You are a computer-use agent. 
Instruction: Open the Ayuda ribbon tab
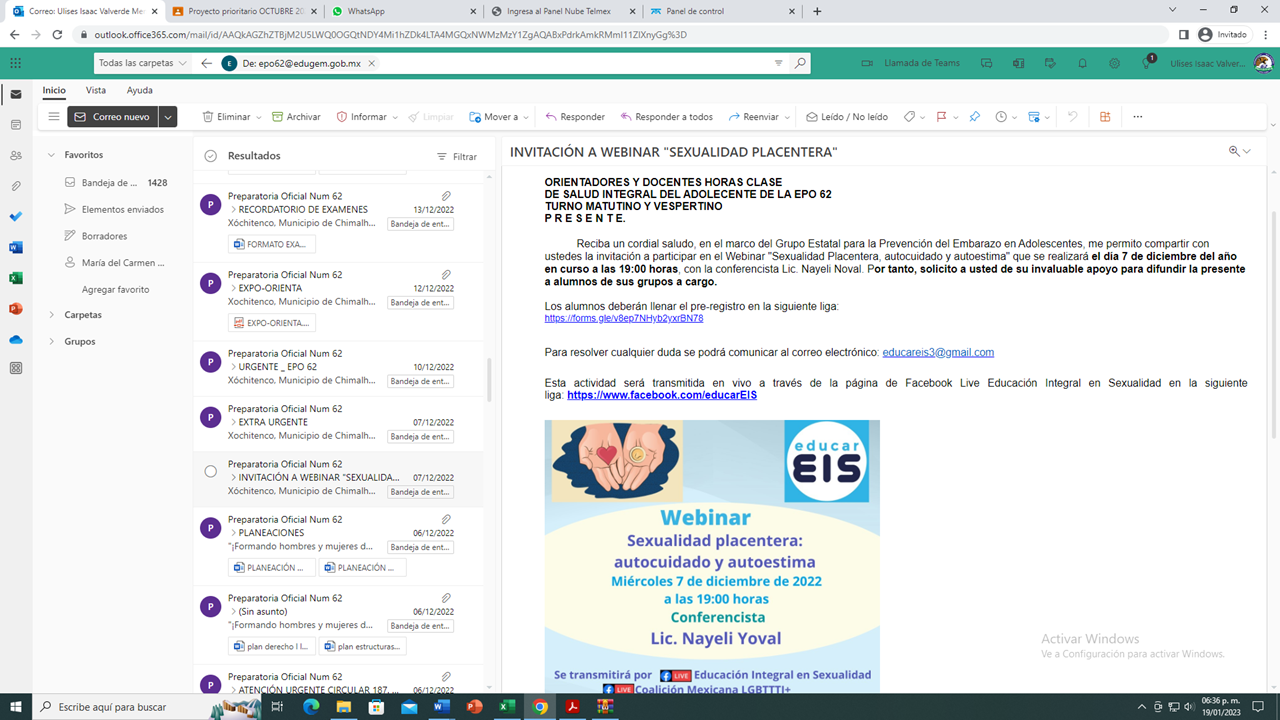click(140, 90)
